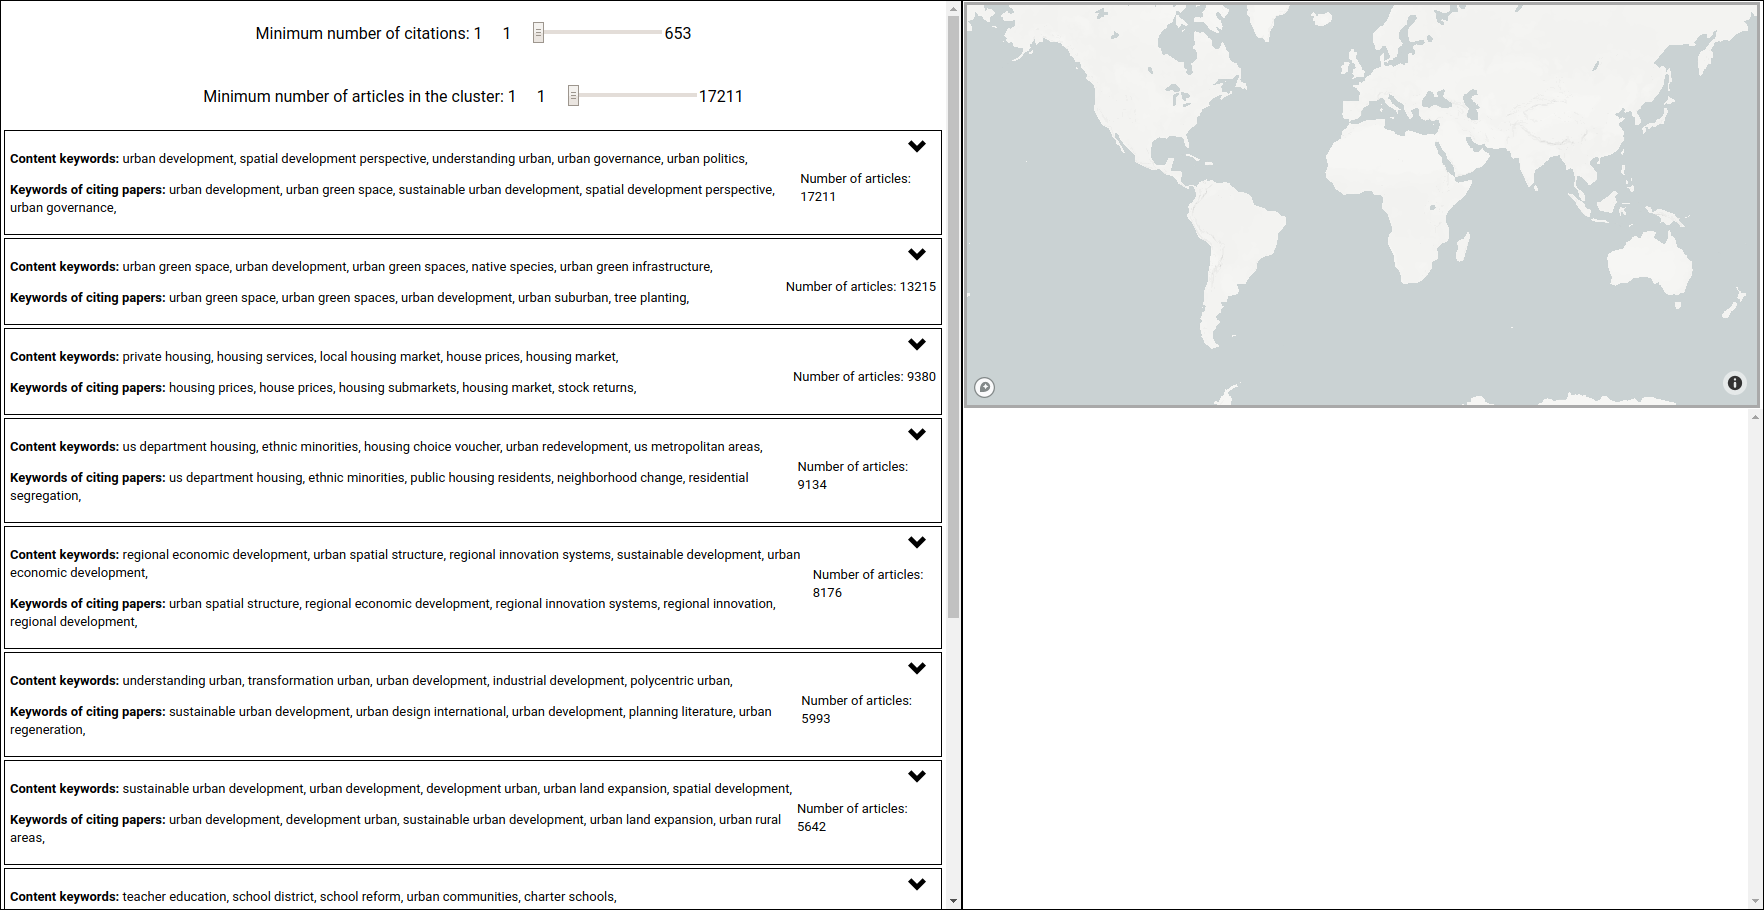Select the cluster with 13215 articles
1764x910 pixels.
click(470, 281)
